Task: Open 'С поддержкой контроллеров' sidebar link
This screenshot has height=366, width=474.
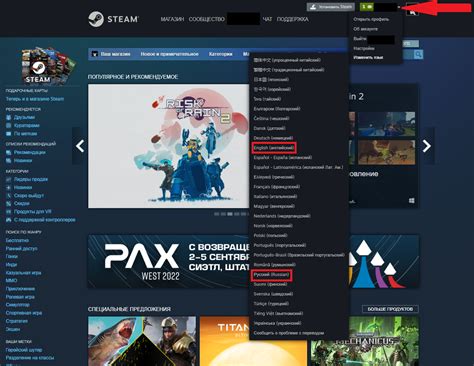Action: coord(45,220)
